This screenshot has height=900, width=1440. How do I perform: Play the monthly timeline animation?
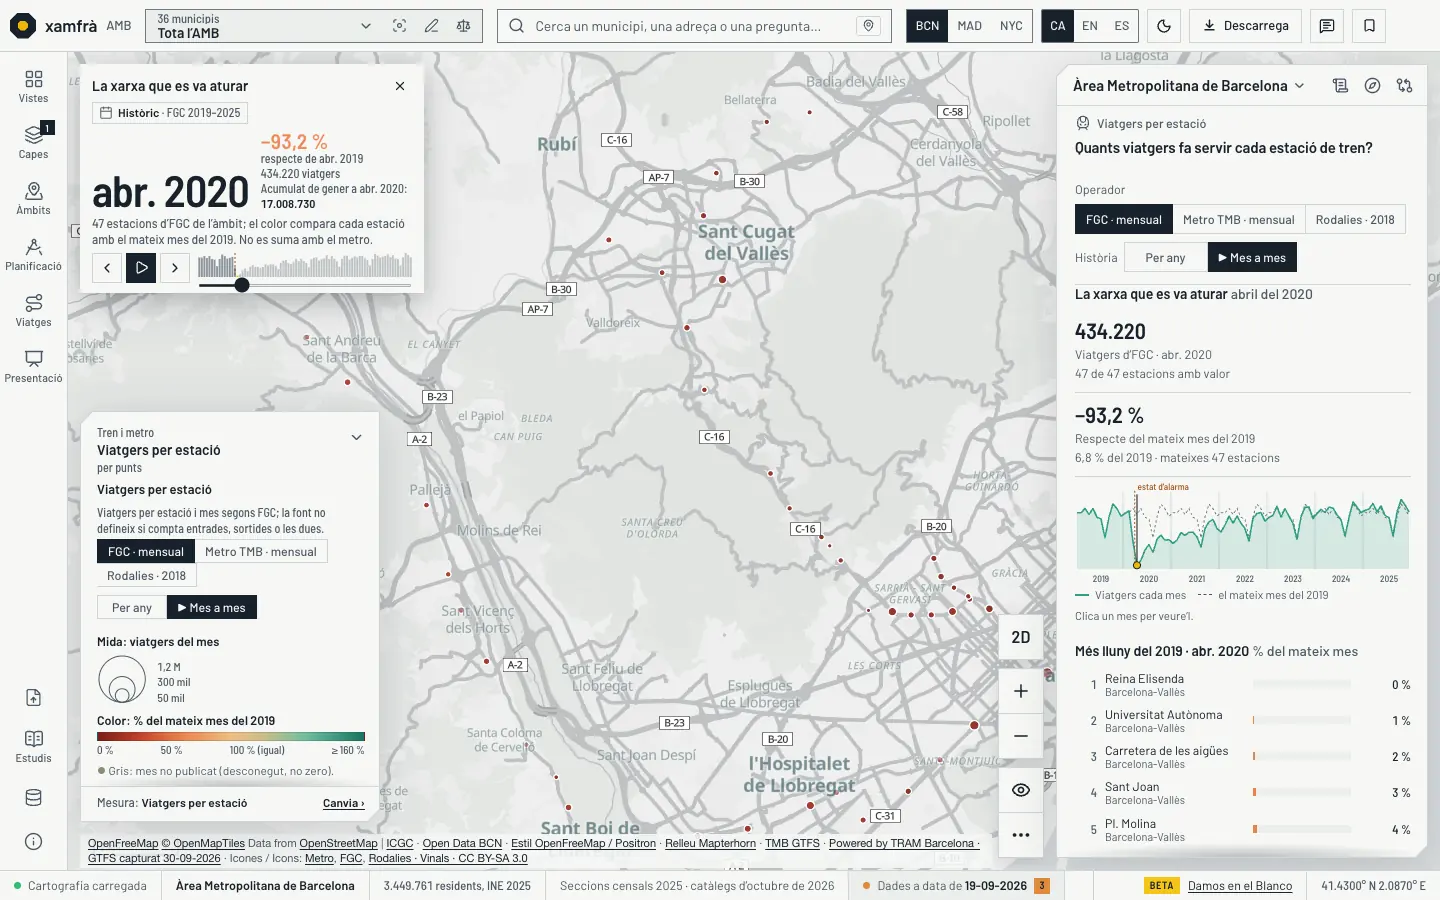pyautogui.click(x=141, y=267)
